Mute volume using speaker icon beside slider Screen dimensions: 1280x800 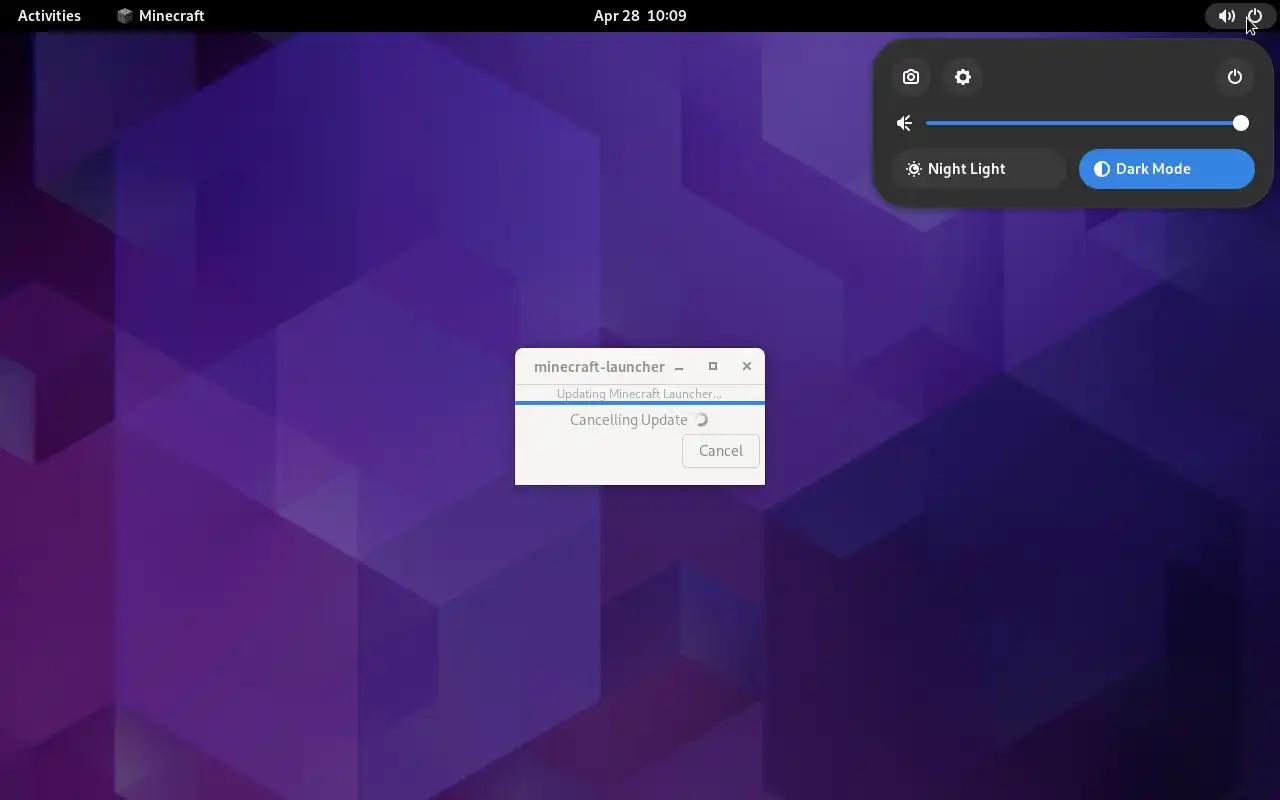pyautogui.click(x=904, y=123)
